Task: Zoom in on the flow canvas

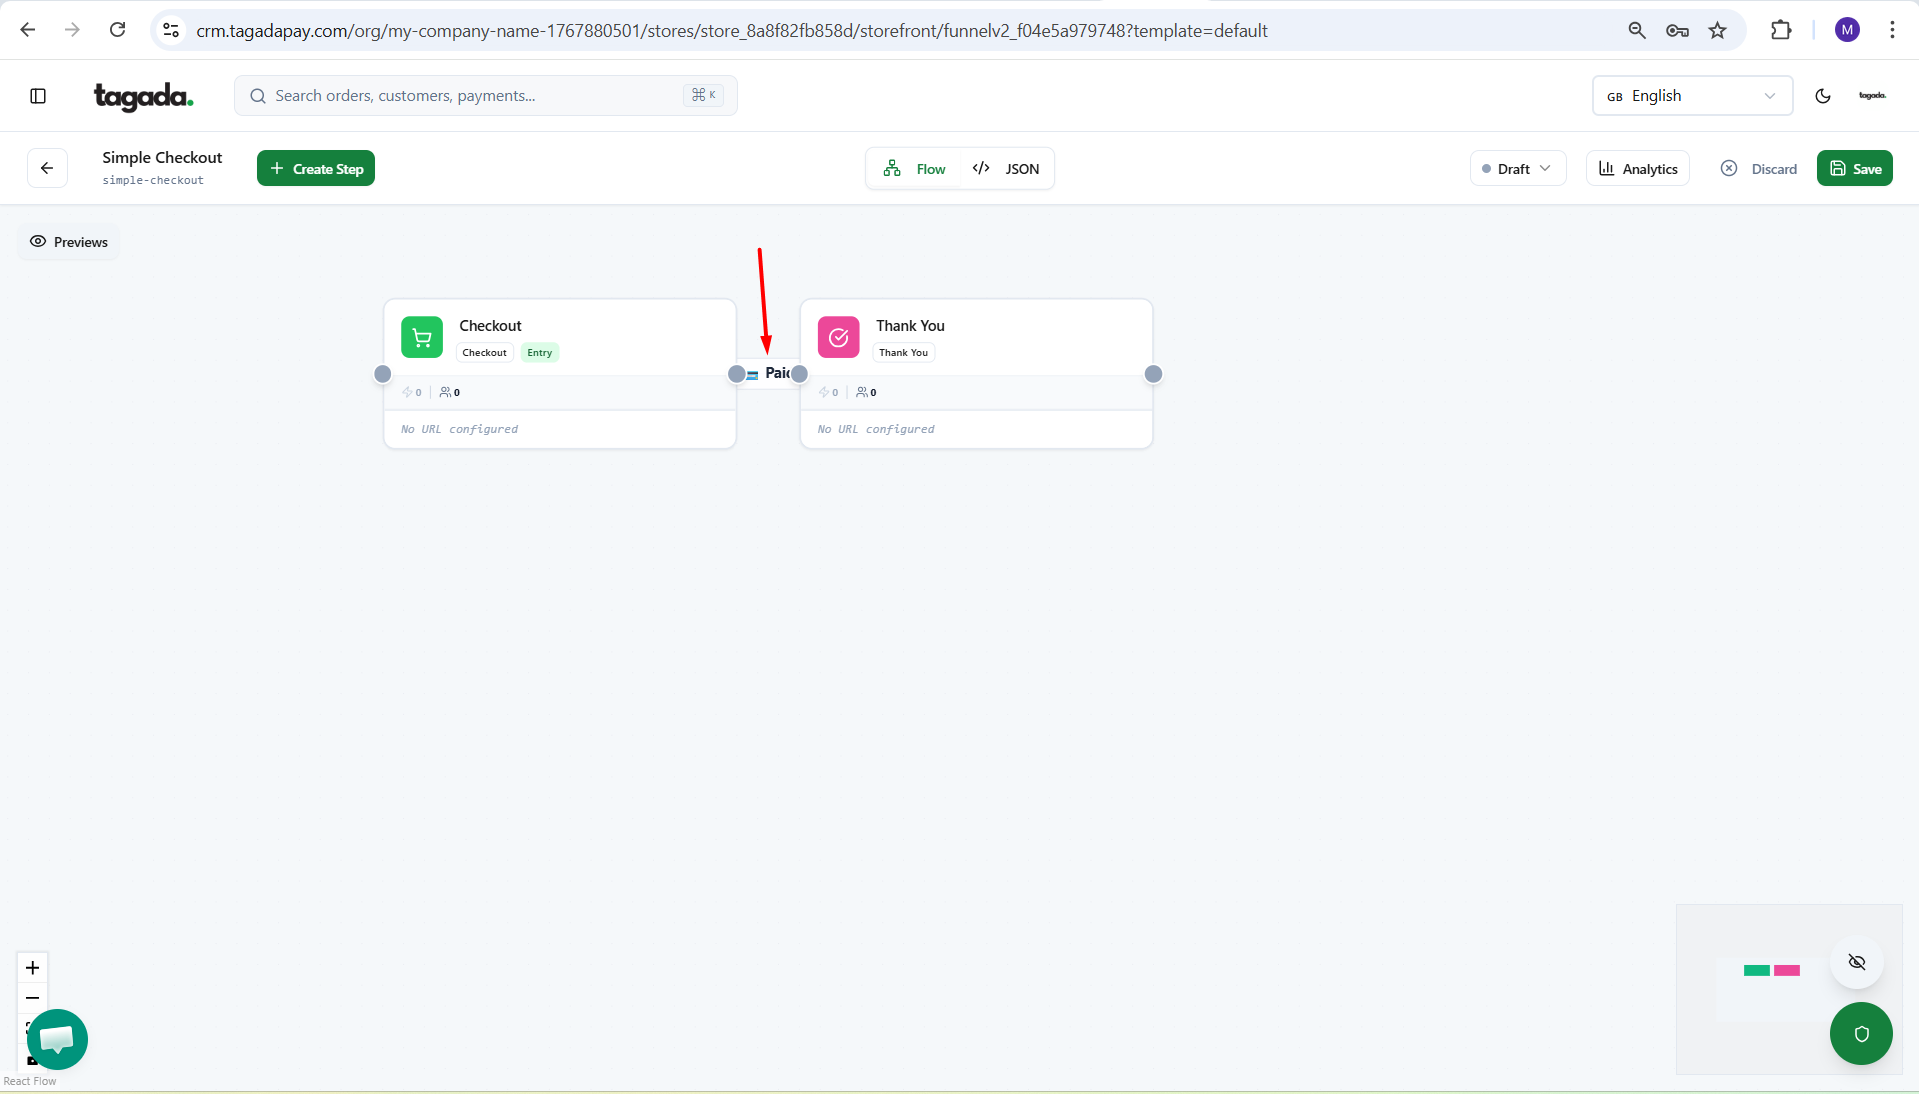Action: 32,967
